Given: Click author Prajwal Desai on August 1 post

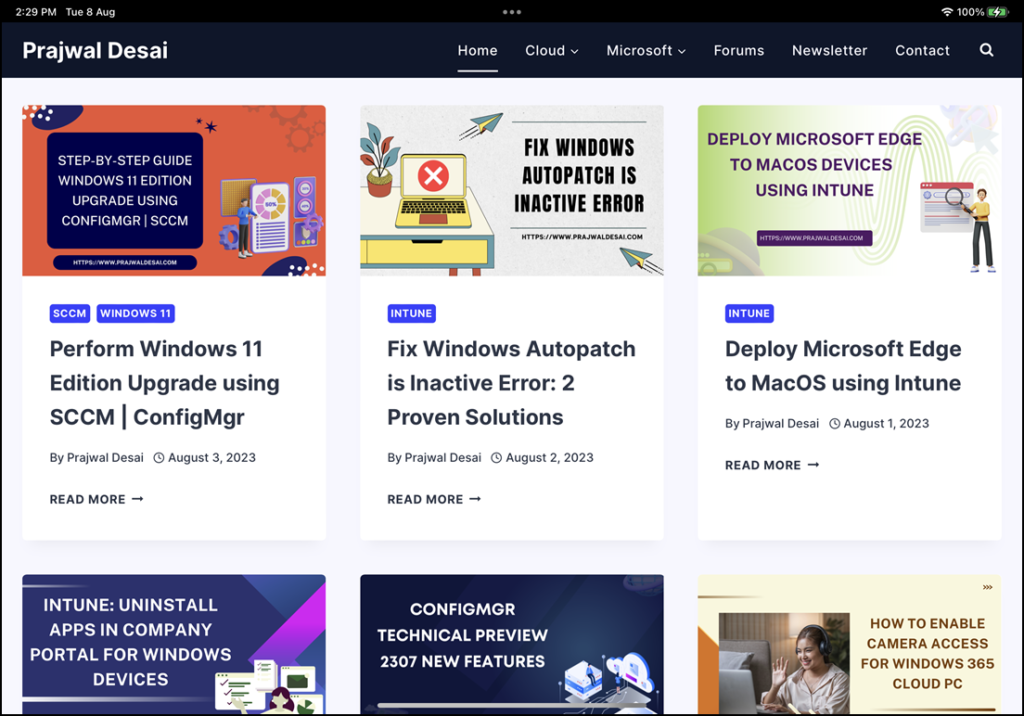Looking at the screenshot, I should click(780, 423).
